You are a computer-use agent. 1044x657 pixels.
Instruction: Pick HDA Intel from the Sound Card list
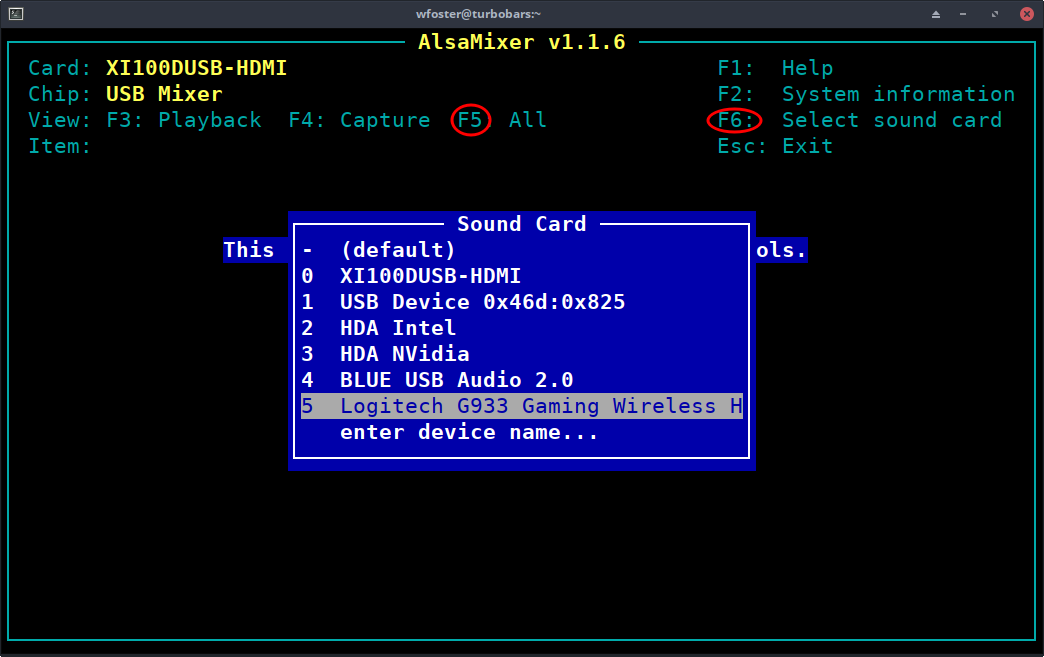(x=521, y=328)
